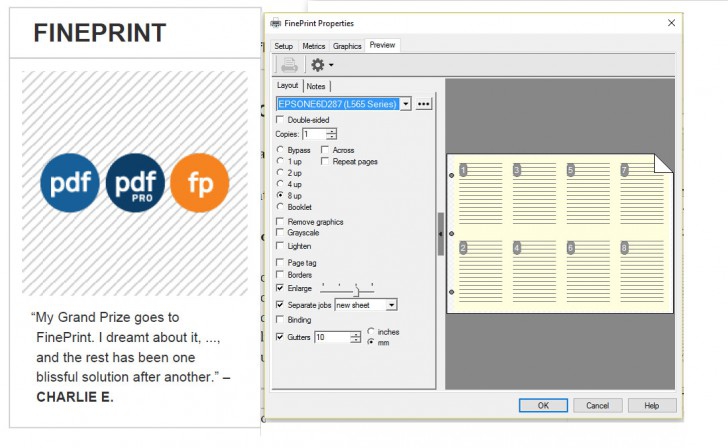Click the FinePrint printer title icon

(276, 23)
